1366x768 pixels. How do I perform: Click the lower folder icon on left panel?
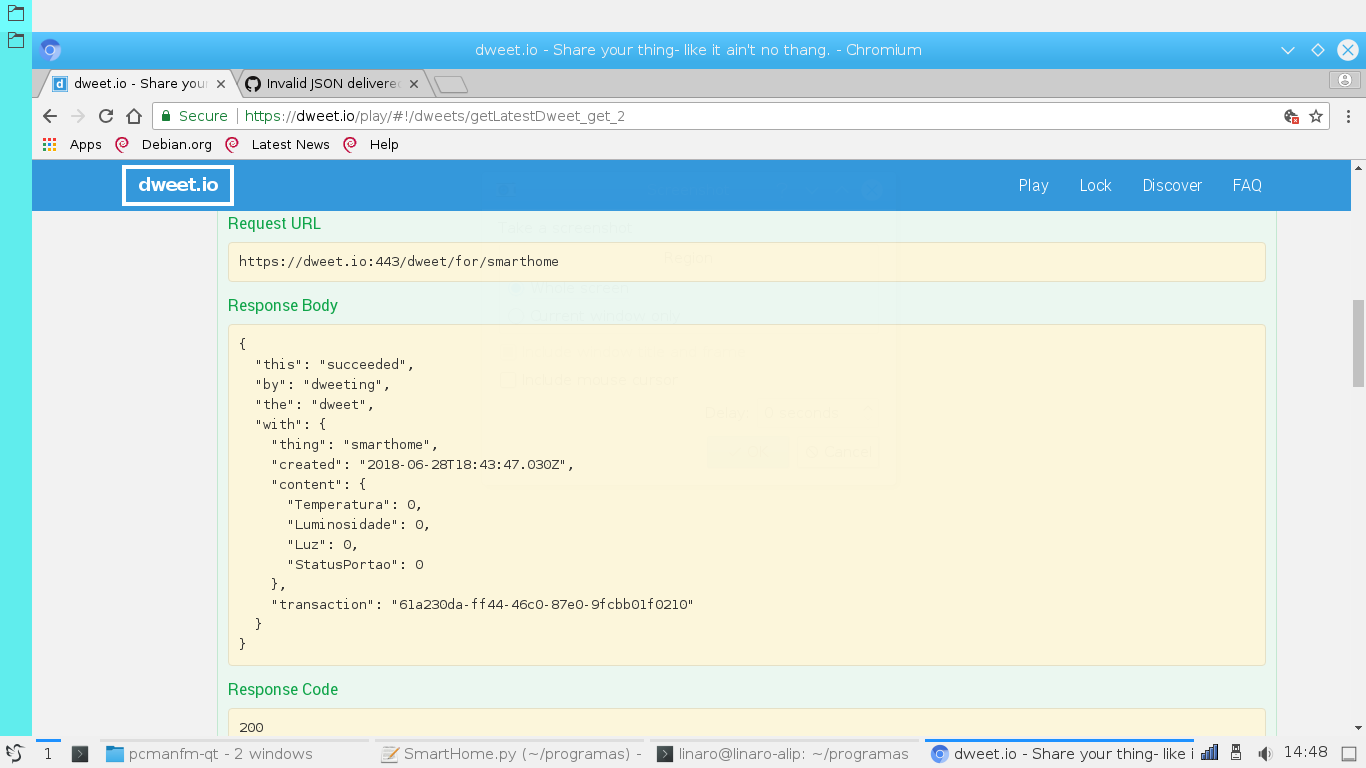coord(16,40)
